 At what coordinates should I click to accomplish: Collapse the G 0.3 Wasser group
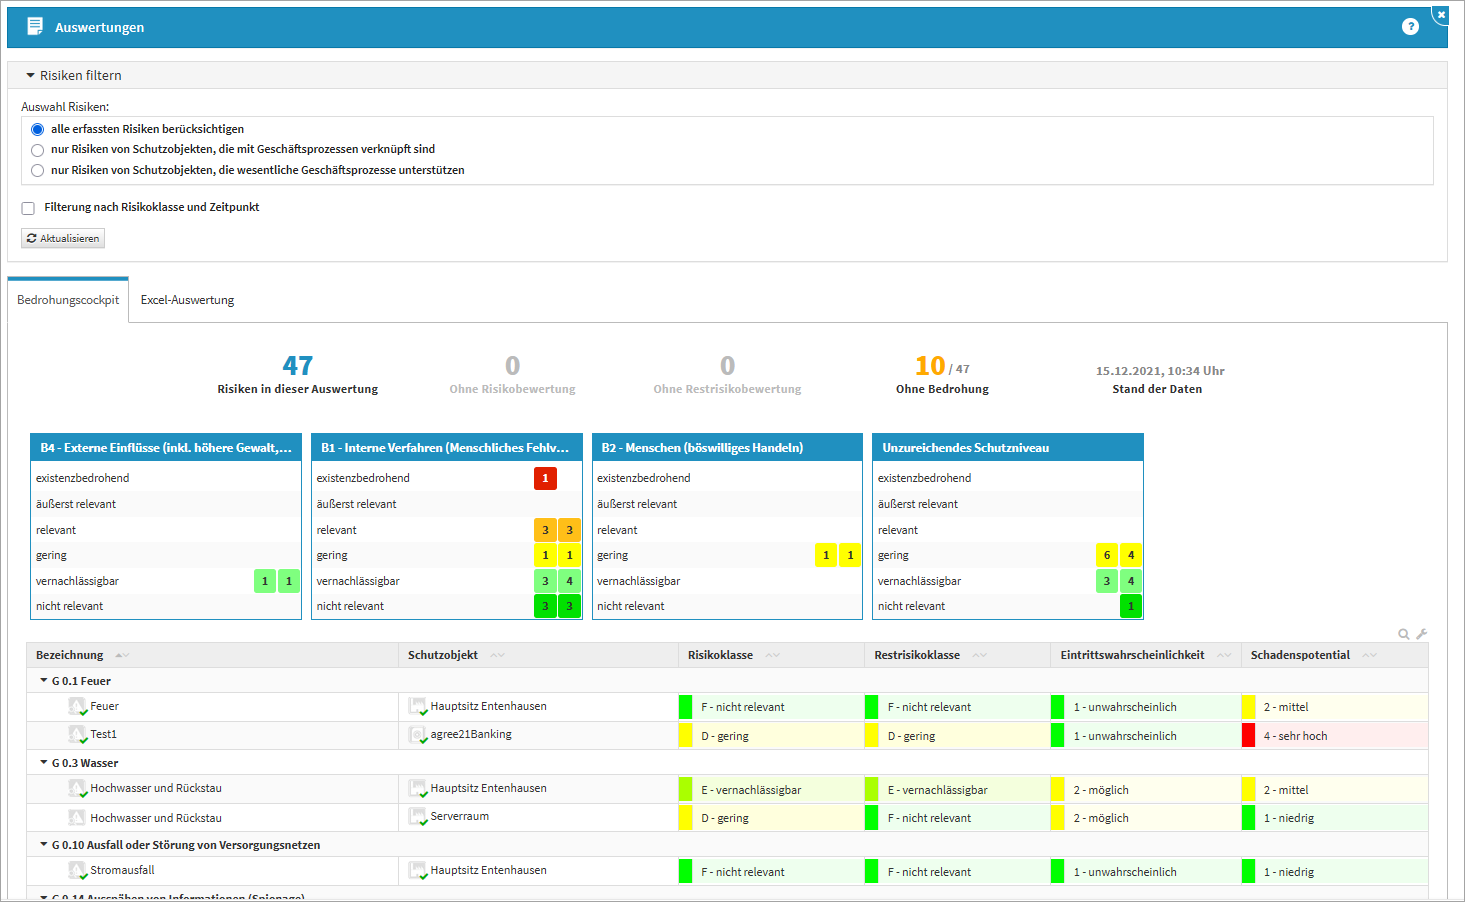click(44, 763)
